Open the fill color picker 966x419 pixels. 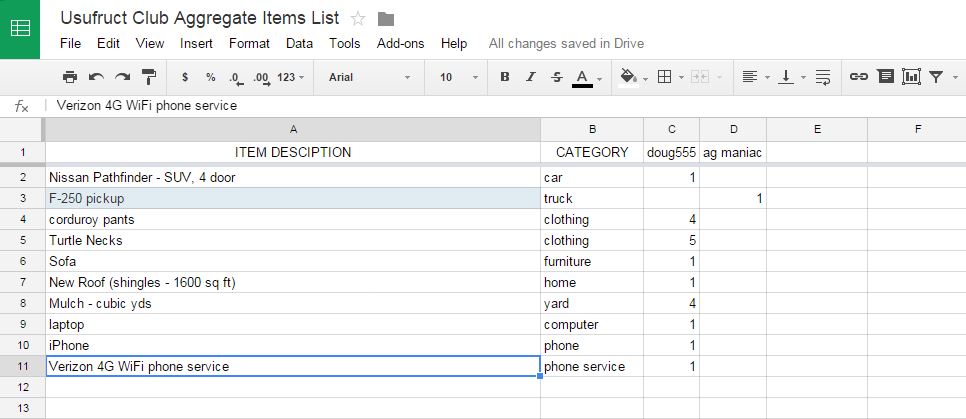pyautogui.click(x=630, y=77)
